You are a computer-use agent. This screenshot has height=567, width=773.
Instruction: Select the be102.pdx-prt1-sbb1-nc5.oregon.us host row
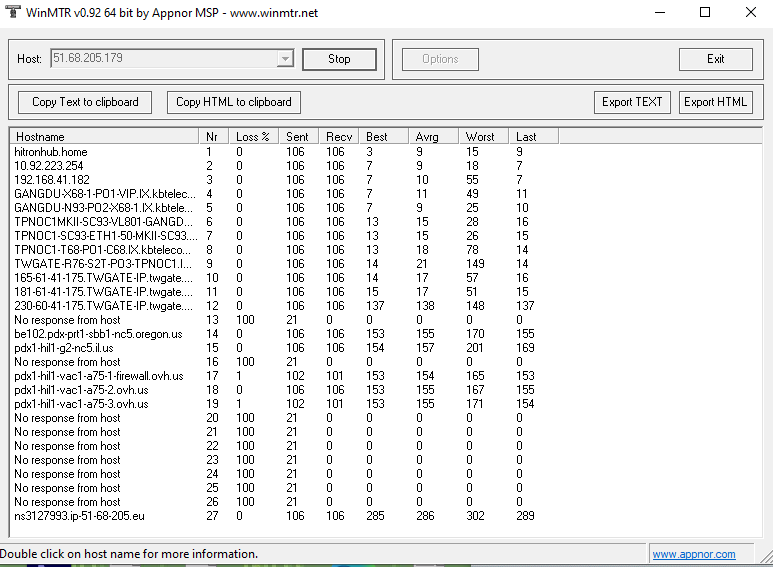(98, 334)
